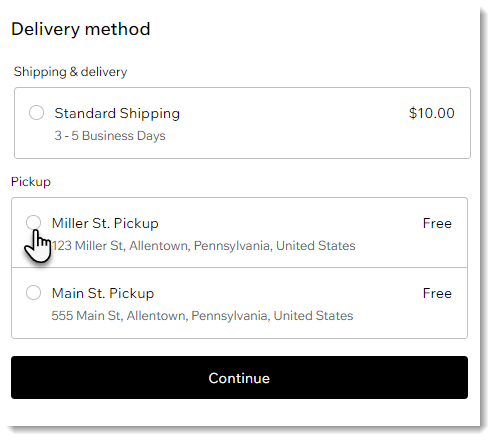
Task: Click the Free price beside Miller St. Pickup
Action: point(437,223)
